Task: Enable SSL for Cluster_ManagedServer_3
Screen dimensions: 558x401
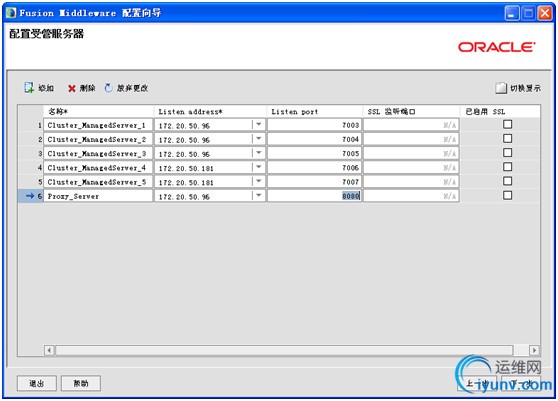Action: [x=507, y=153]
